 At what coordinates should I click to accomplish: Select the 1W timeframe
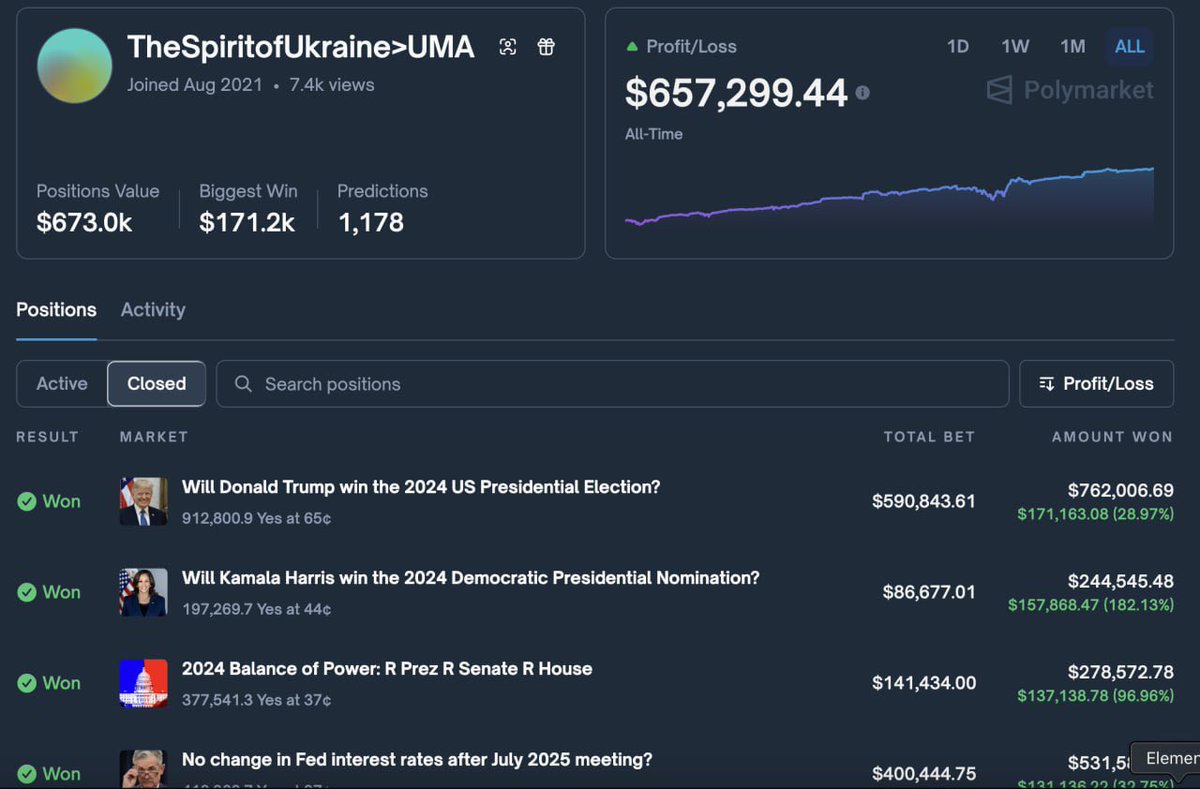tap(1015, 46)
